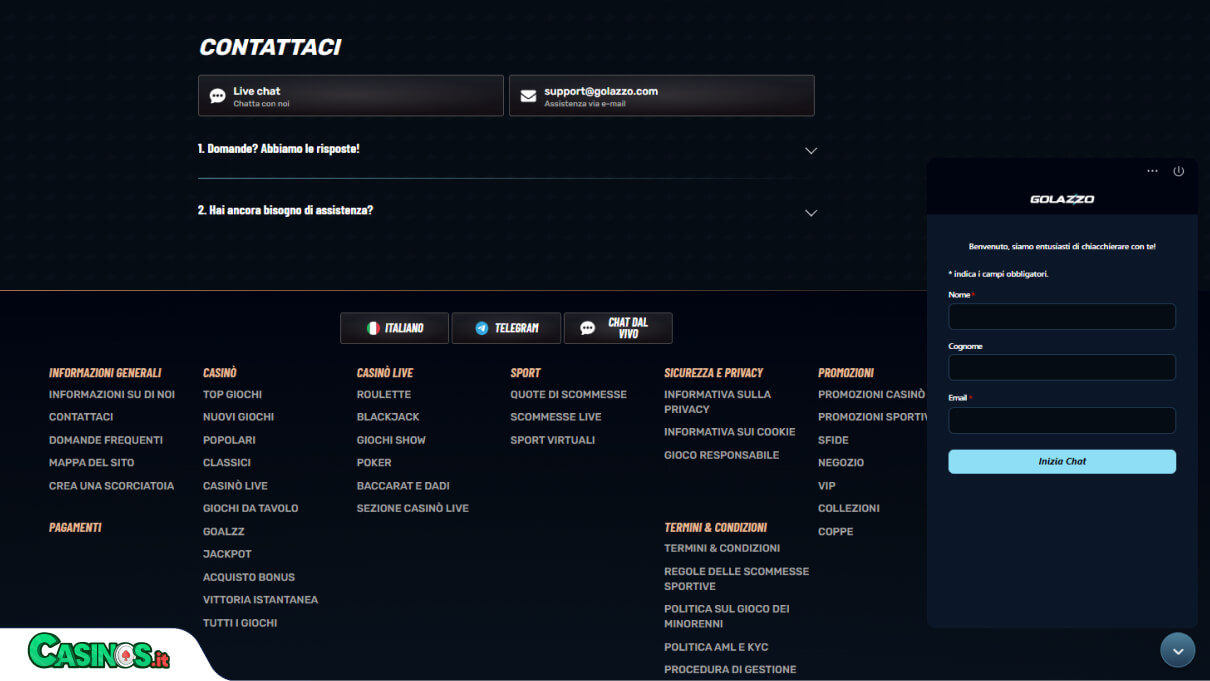Click the email envelope icon

[528, 96]
